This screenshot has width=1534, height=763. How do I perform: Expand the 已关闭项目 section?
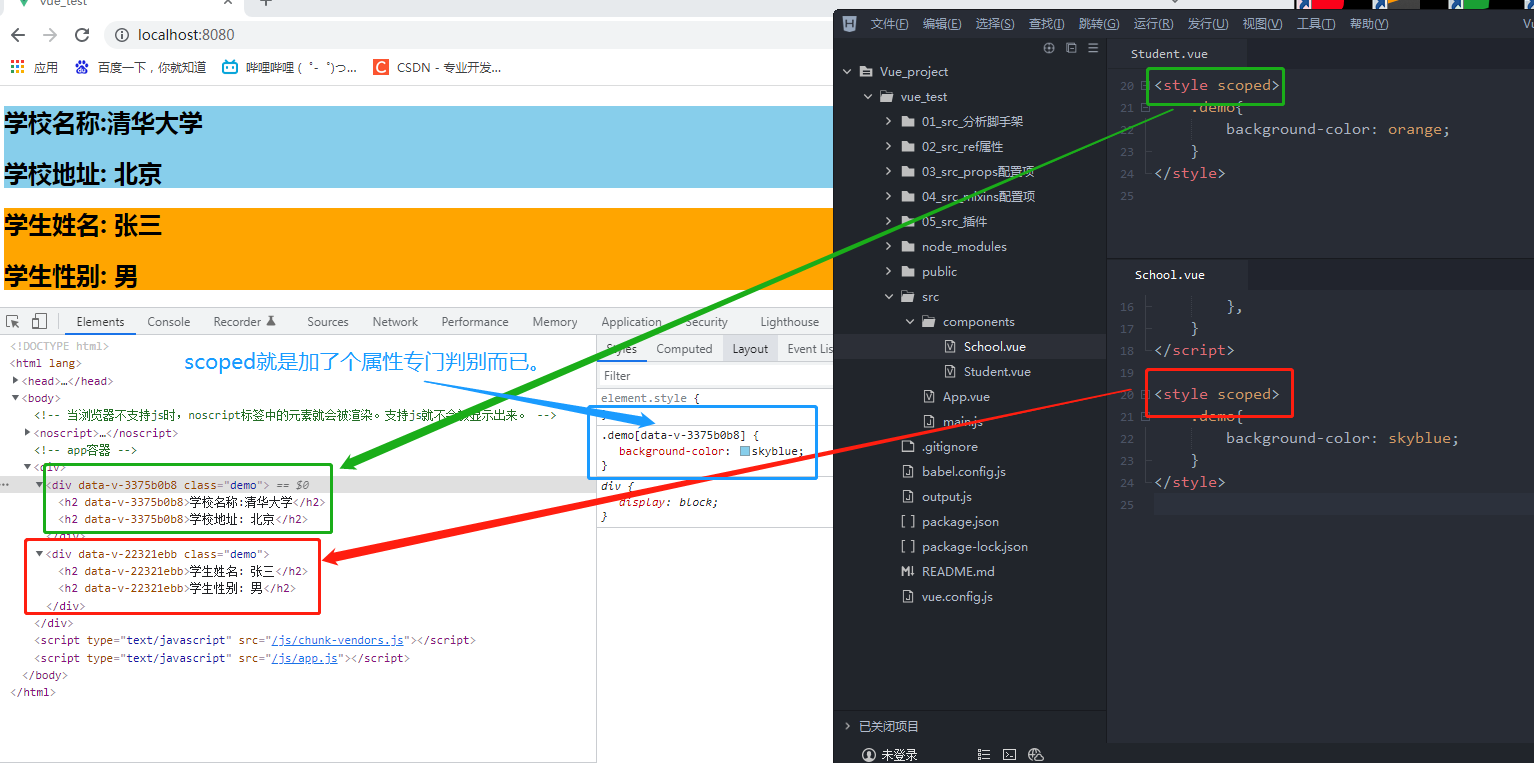point(846,727)
